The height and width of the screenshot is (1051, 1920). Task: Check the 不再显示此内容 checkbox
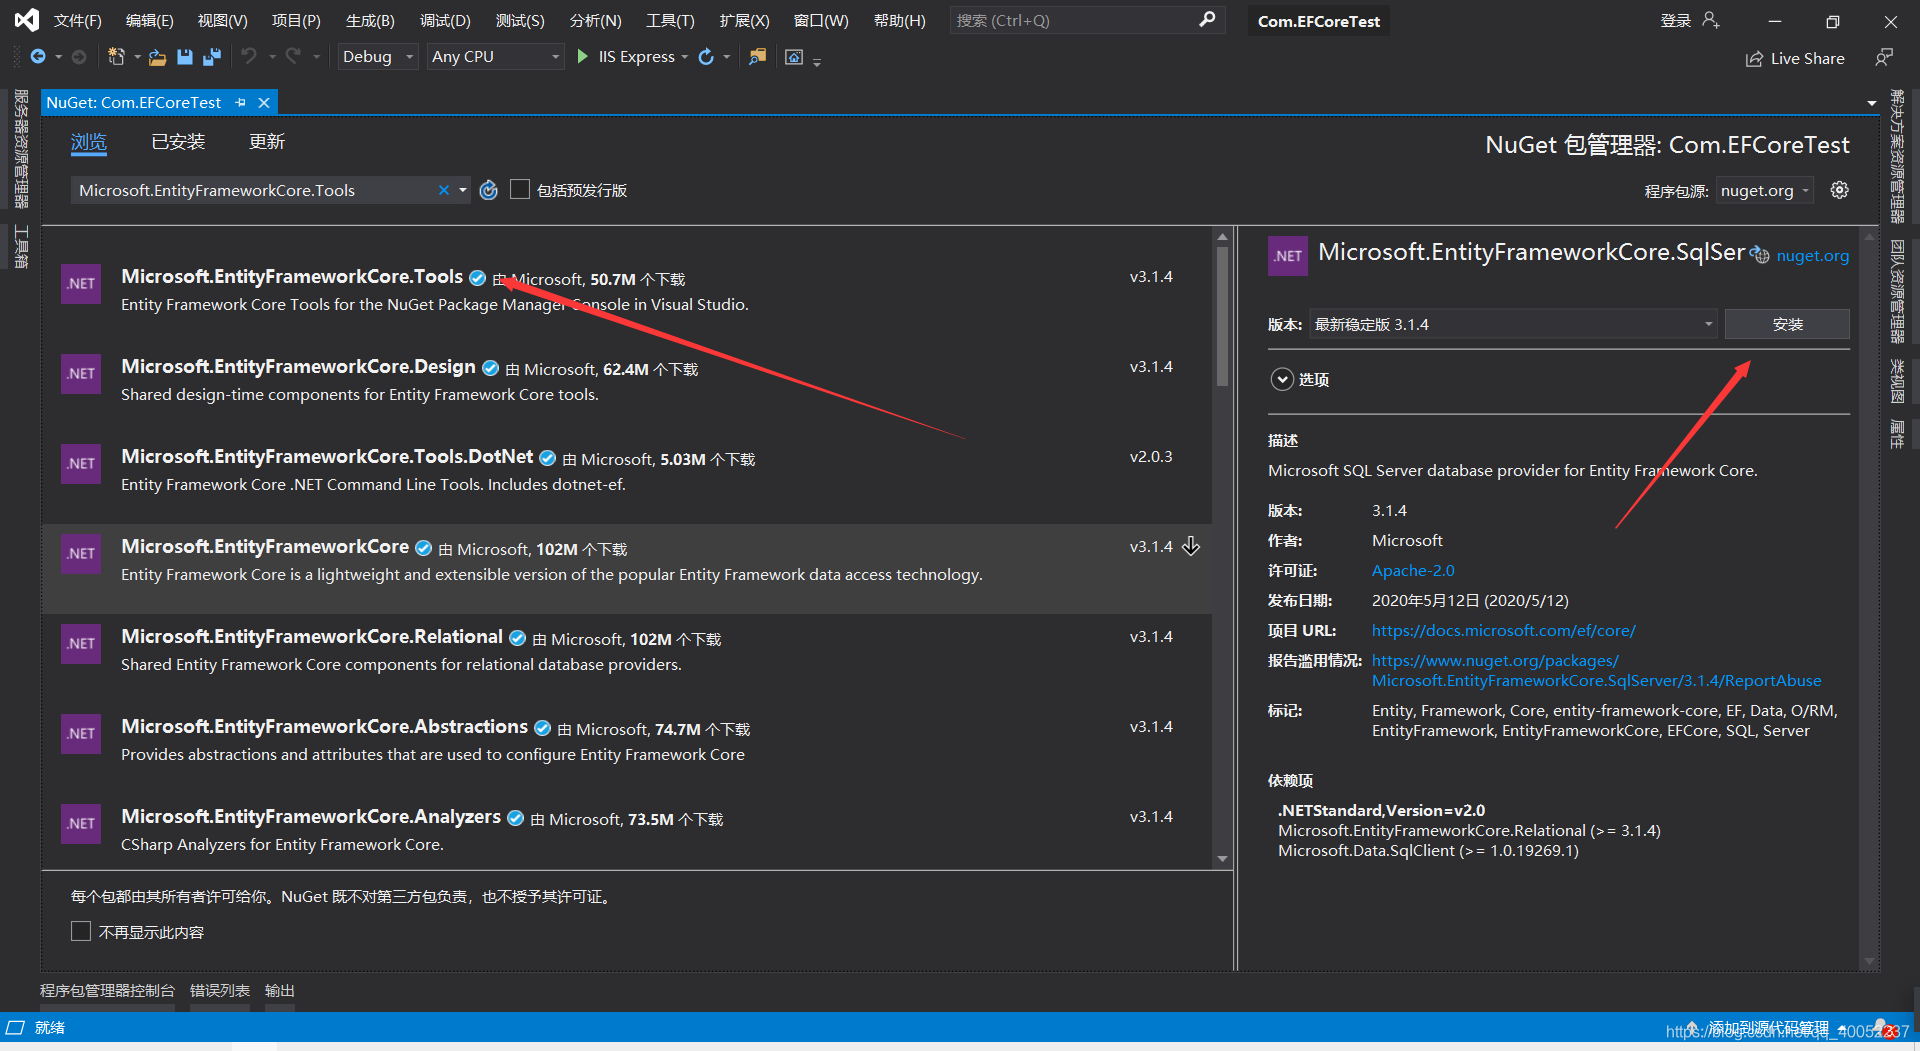point(81,931)
